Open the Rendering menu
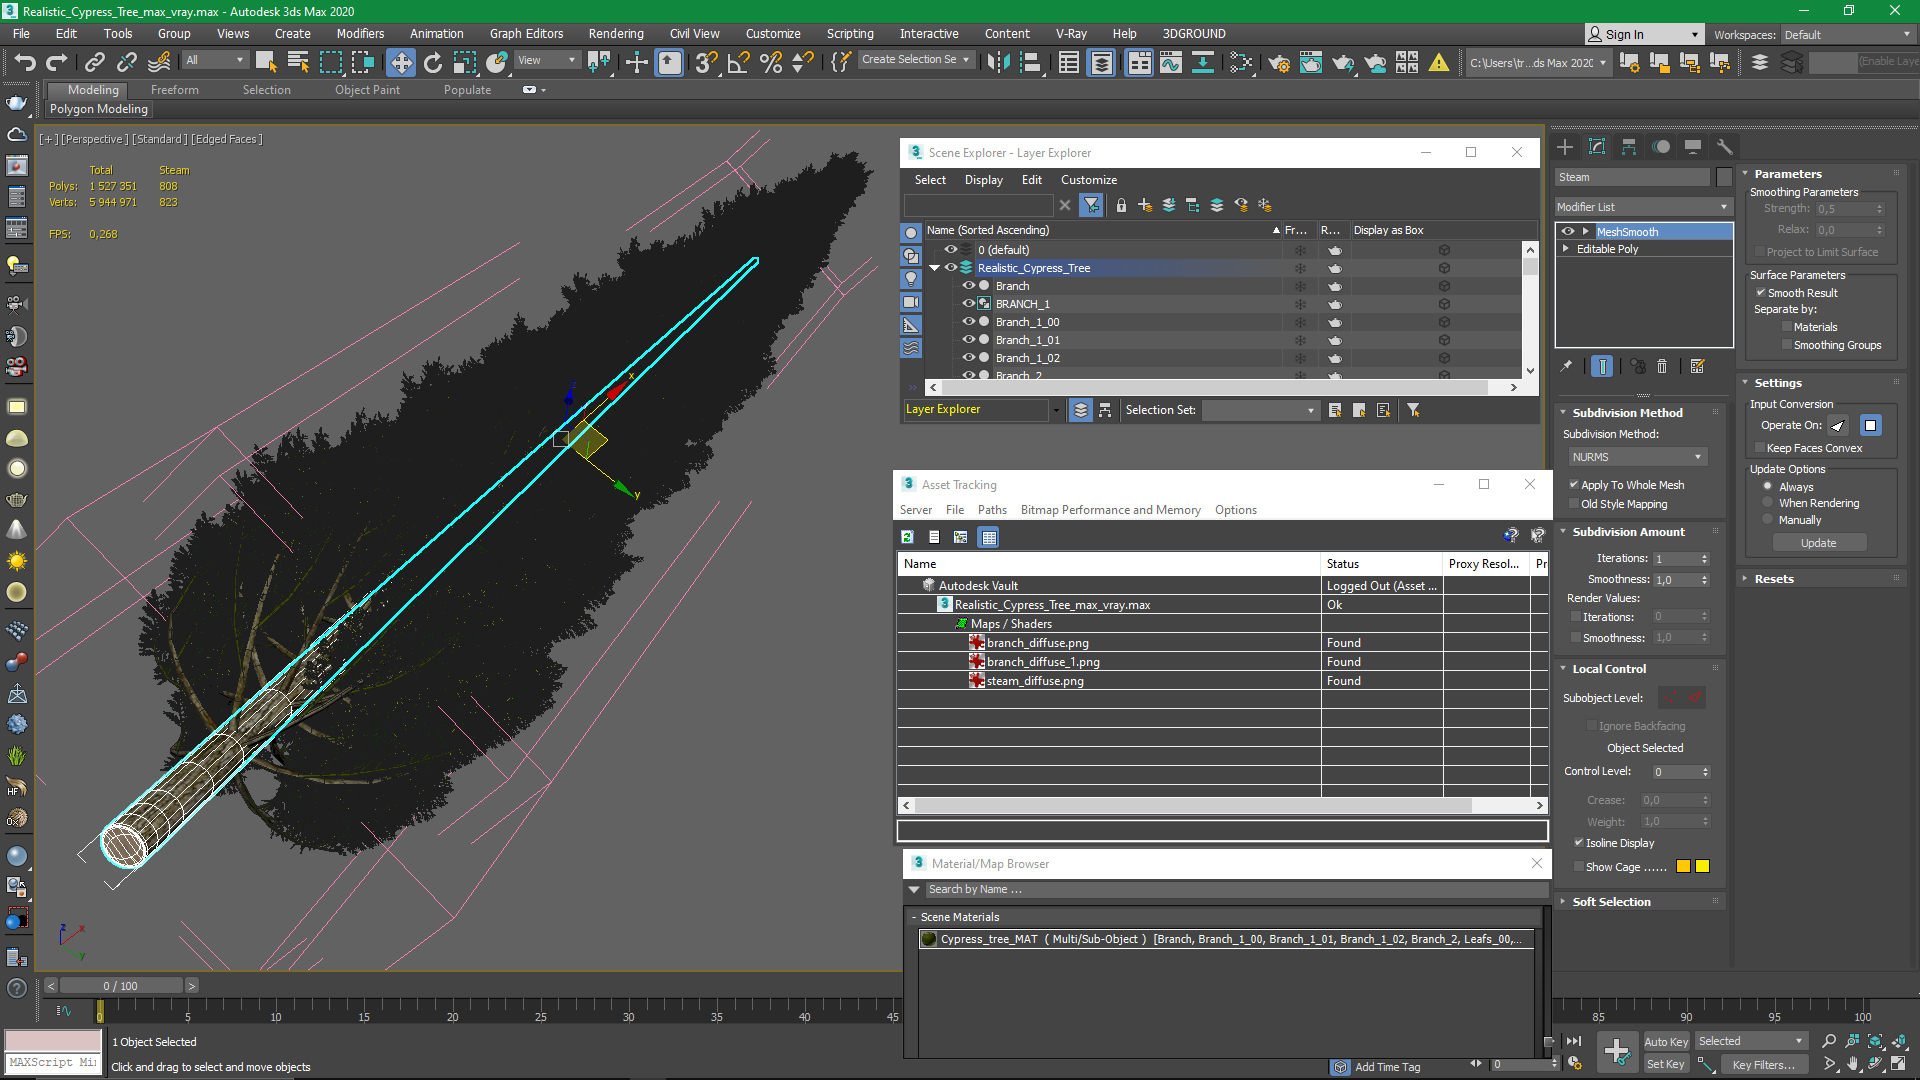This screenshot has width=1920, height=1080. 615,34
